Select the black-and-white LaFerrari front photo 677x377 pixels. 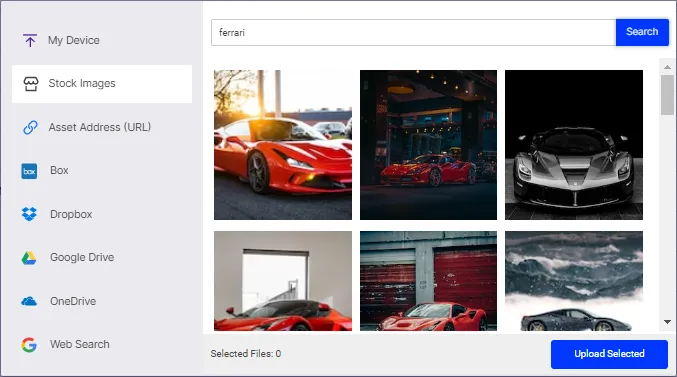pyautogui.click(x=574, y=145)
